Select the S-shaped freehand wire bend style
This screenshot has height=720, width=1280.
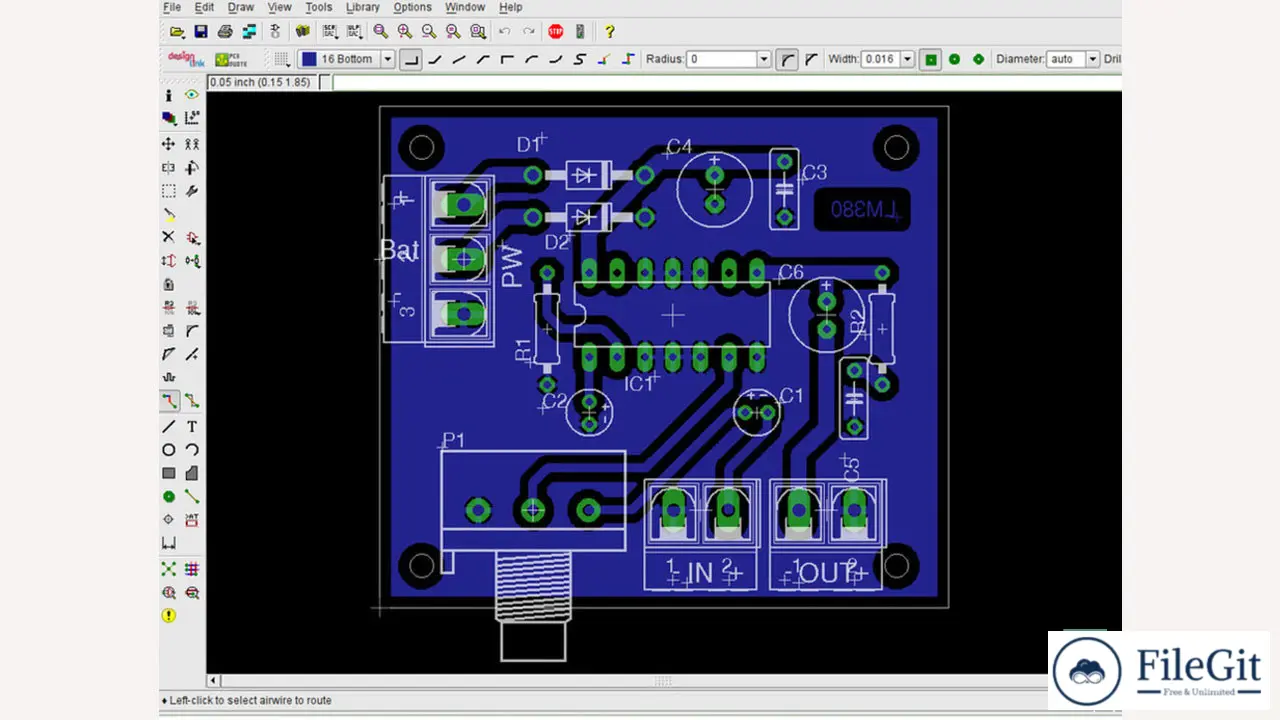coord(580,59)
